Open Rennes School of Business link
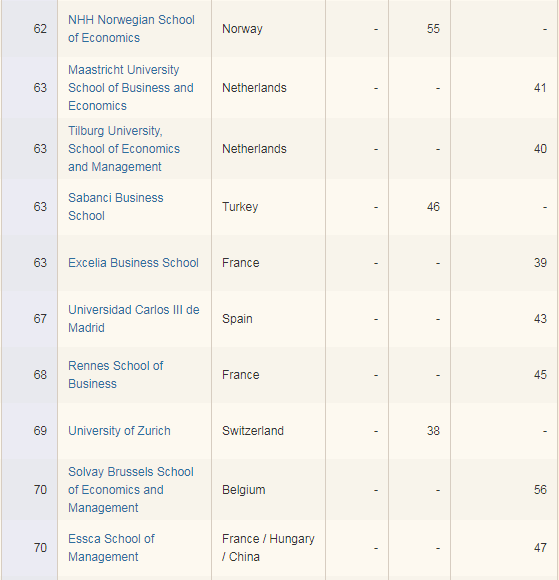559x580 pixels. 116,375
